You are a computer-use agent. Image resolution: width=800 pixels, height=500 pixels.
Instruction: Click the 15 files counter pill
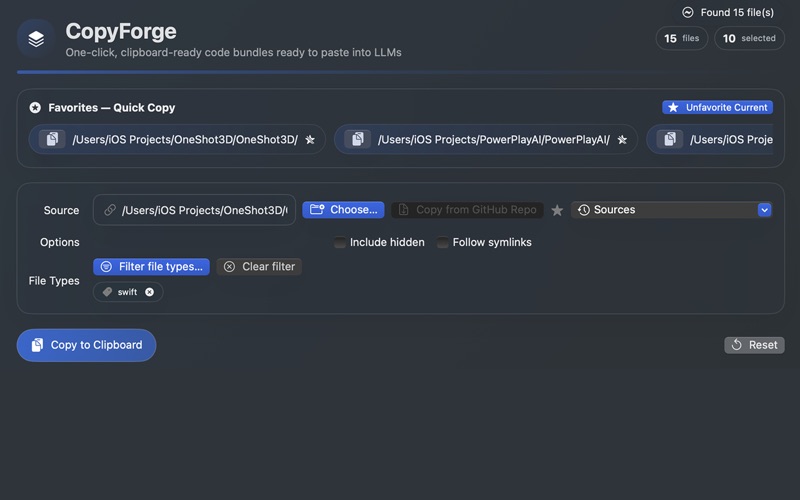coord(682,38)
